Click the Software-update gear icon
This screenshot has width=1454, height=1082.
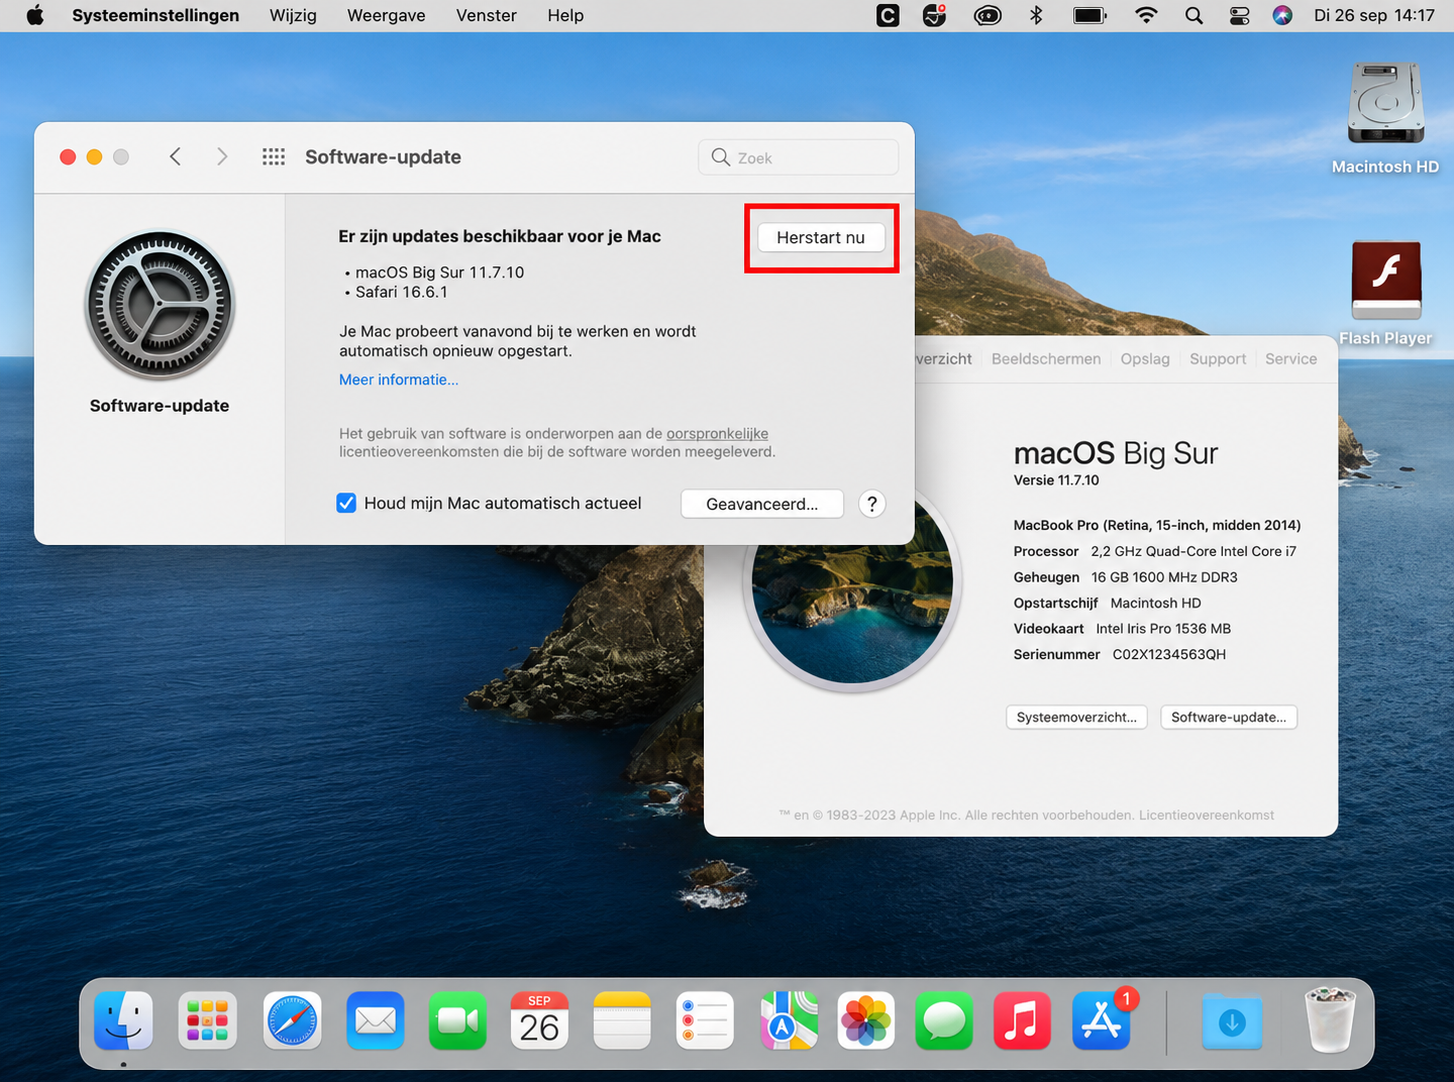(159, 306)
